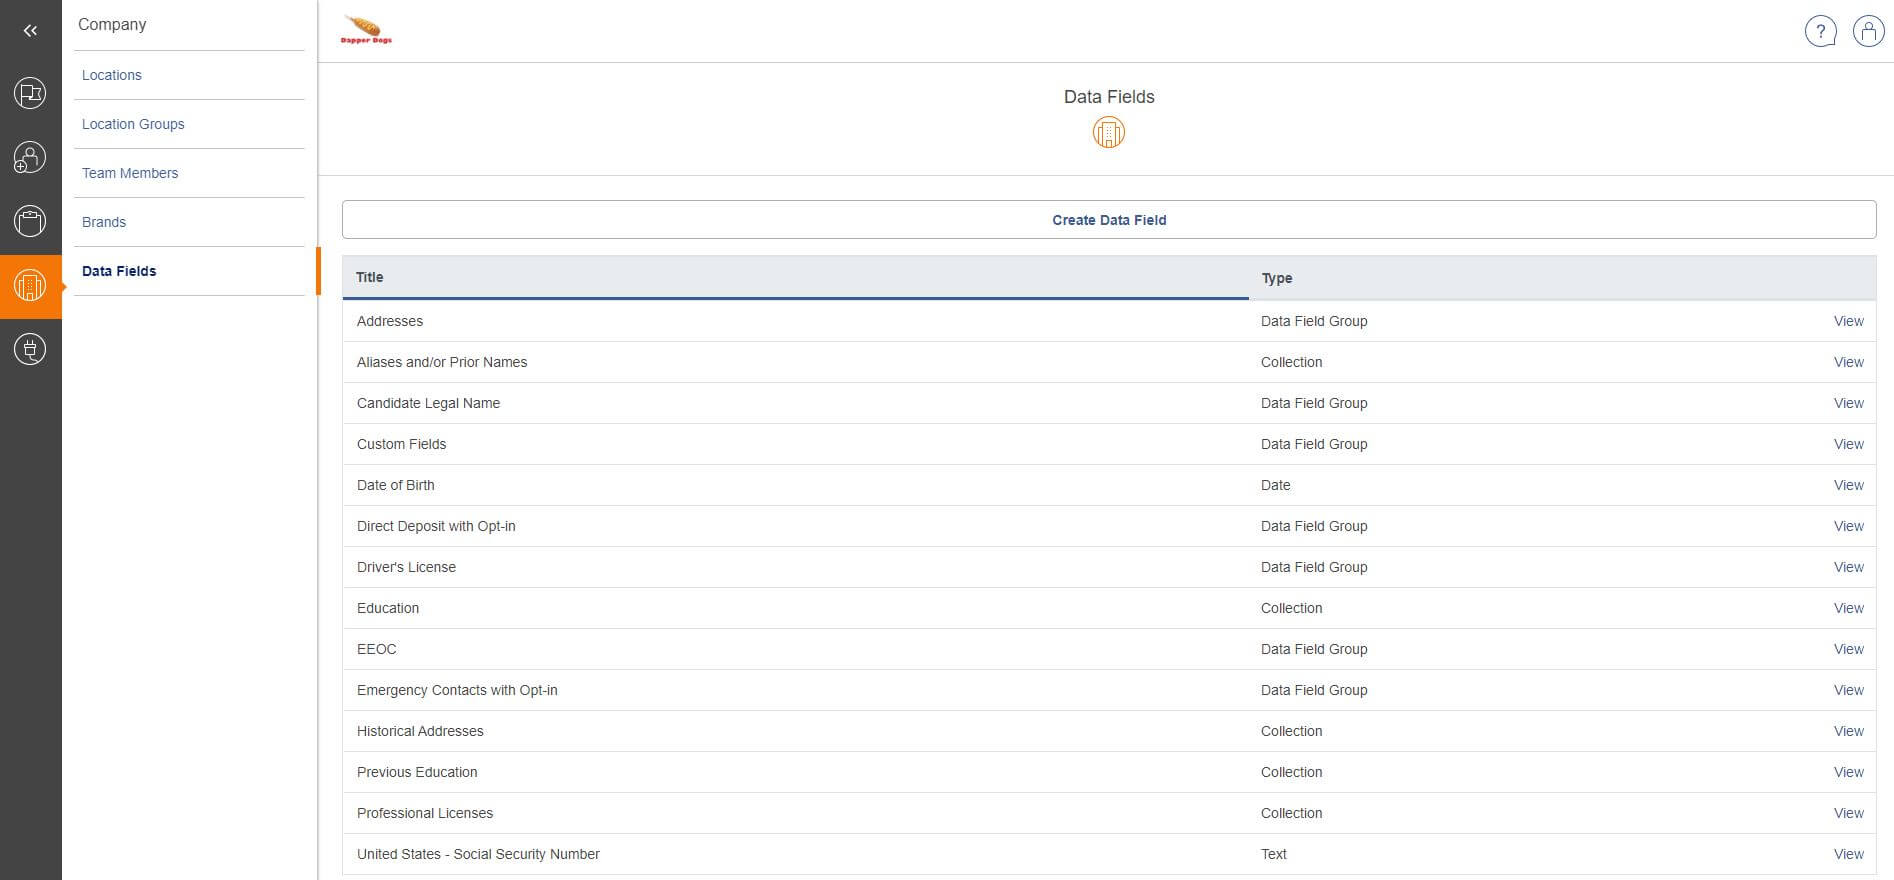Click the Dapper Dogs logo

click(x=366, y=30)
